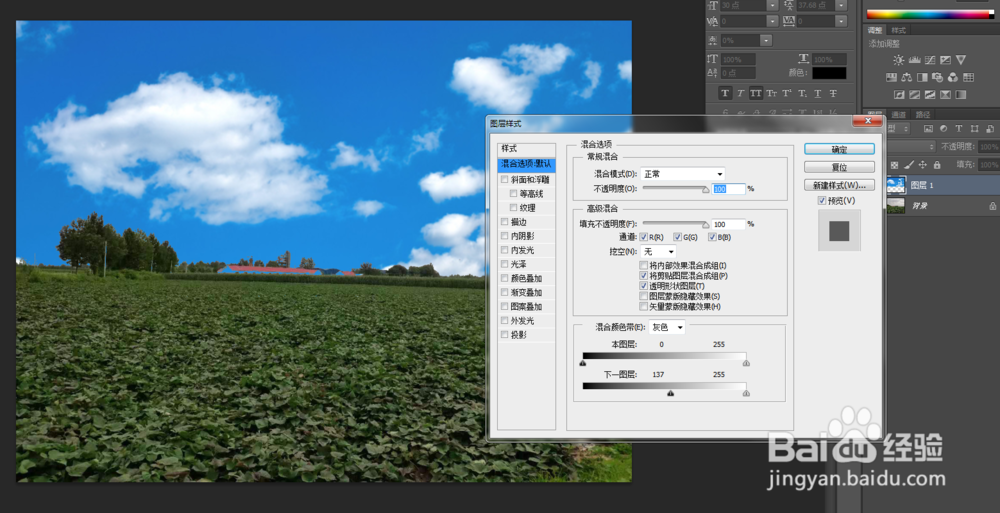
Task: Enable 外发光 outer glow checkbox
Action: coord(504,320)
